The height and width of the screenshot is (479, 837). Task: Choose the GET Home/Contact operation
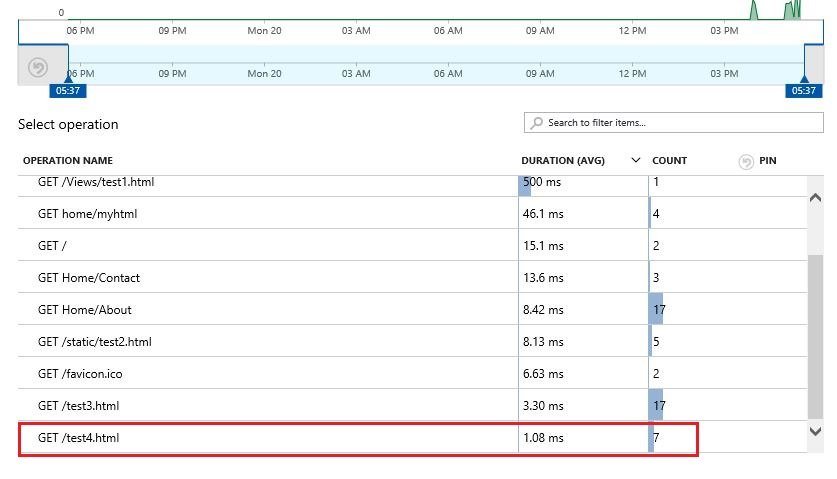tap(89, 278)
